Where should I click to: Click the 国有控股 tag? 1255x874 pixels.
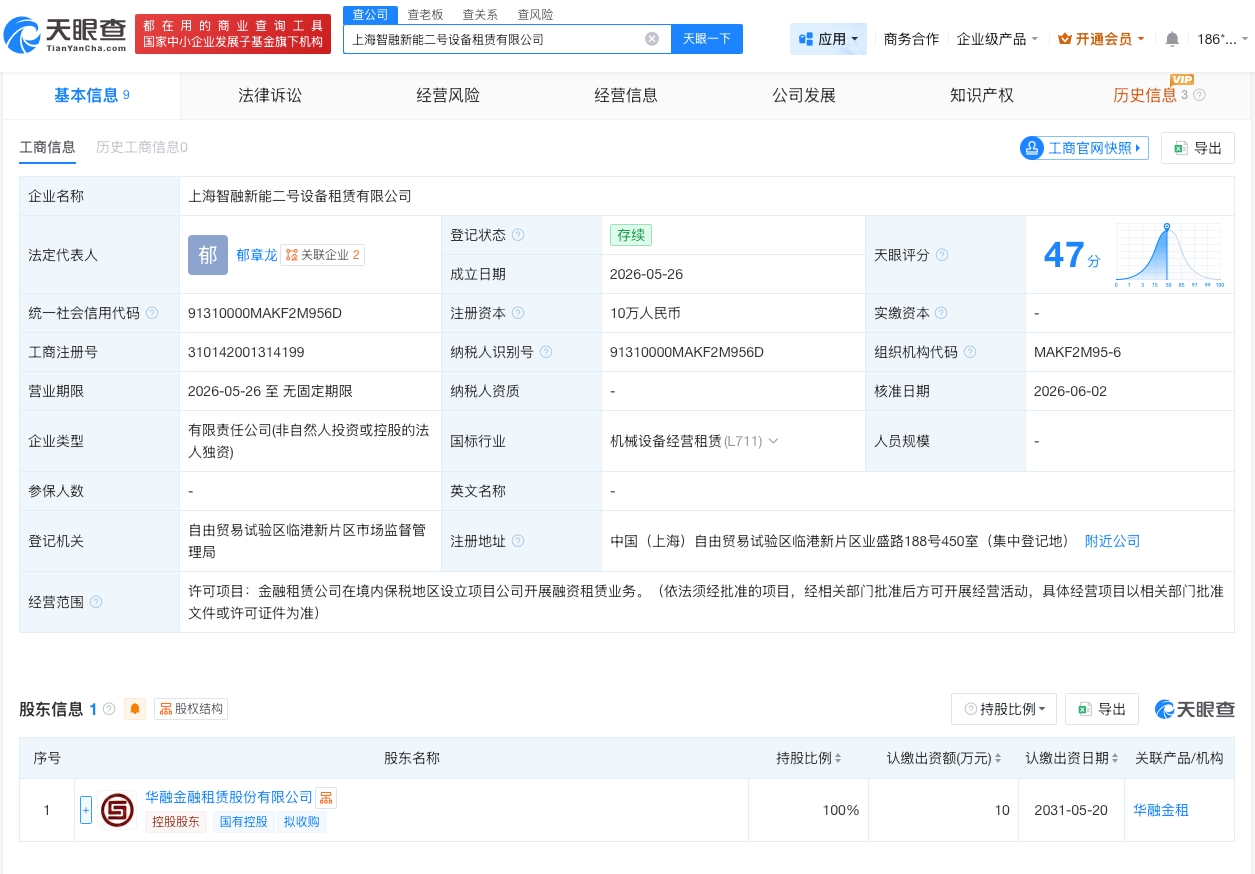(x=243, y=822)
